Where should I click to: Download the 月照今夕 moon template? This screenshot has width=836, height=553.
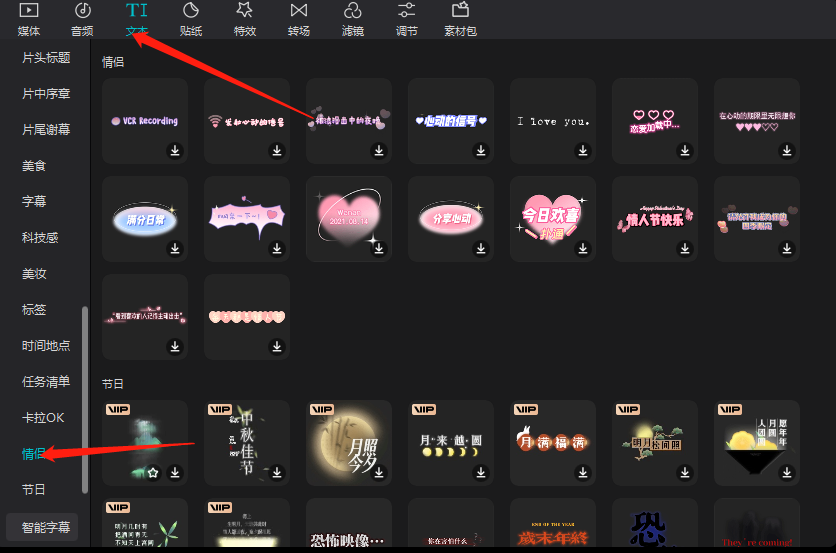coord(379,472)
